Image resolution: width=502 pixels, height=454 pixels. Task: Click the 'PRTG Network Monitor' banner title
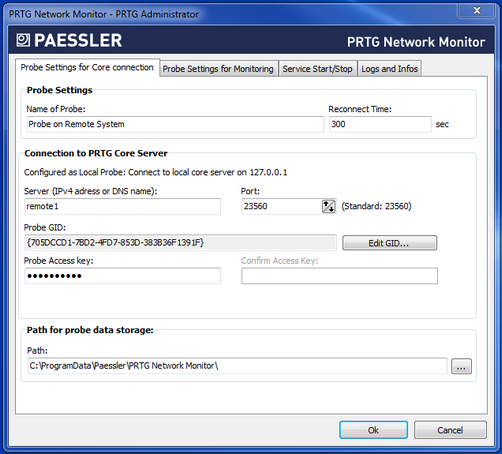[x=416, y=42]
